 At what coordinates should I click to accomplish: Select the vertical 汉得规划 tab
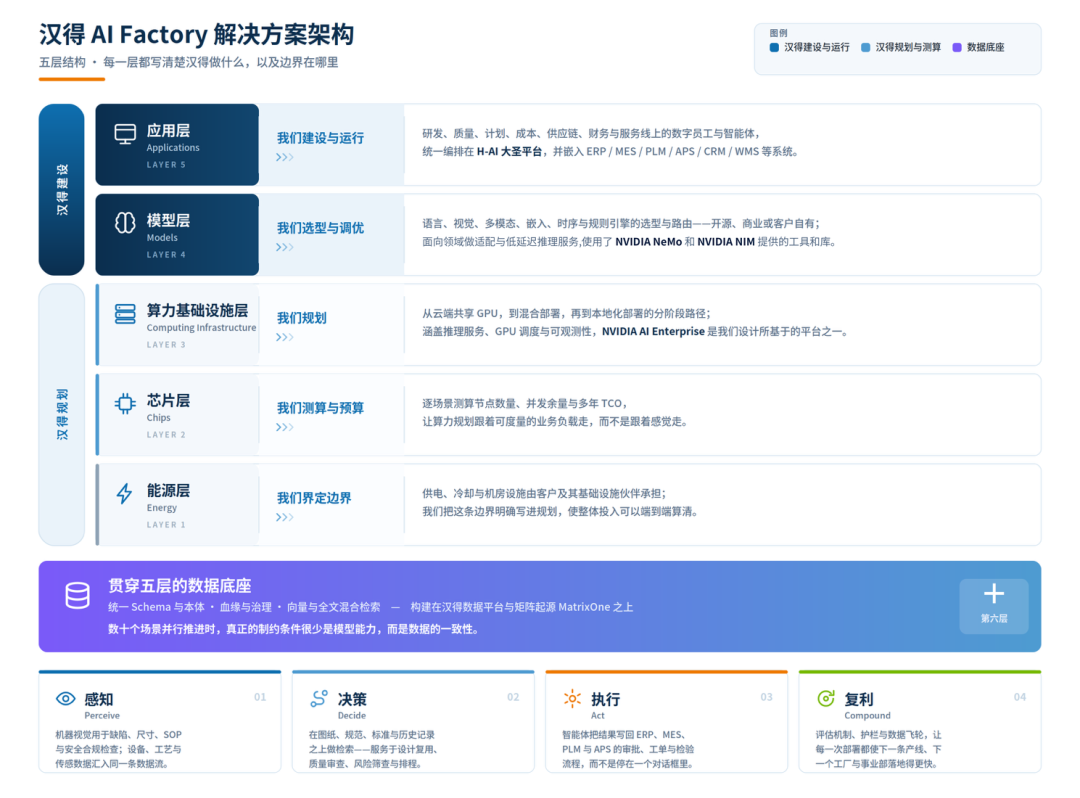[61, 414]
